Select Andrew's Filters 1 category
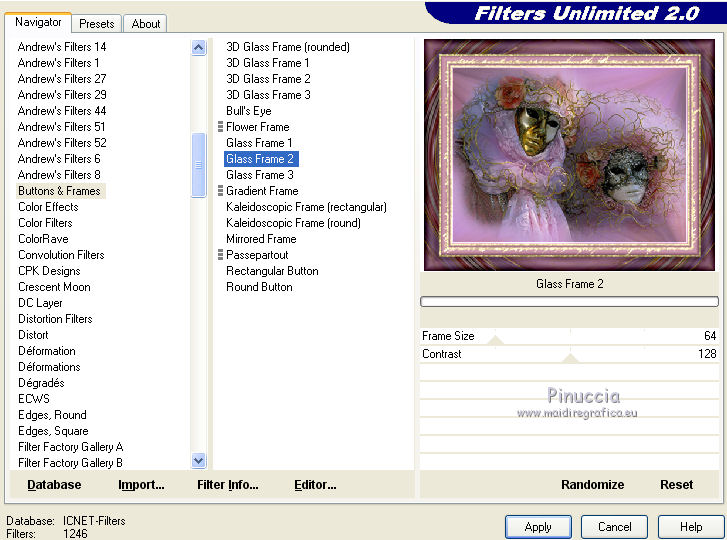The width and height of the screenshot is (727, 540). [58, 63]
